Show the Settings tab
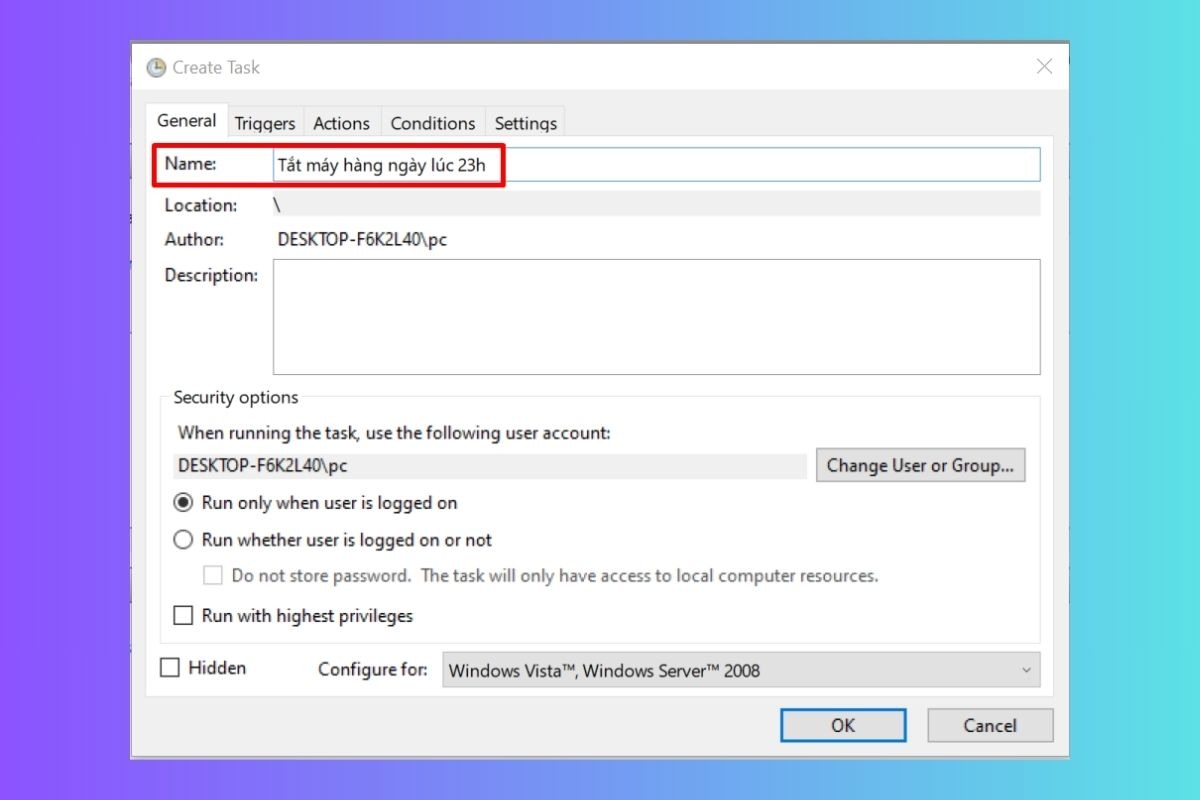 point(526,123)
